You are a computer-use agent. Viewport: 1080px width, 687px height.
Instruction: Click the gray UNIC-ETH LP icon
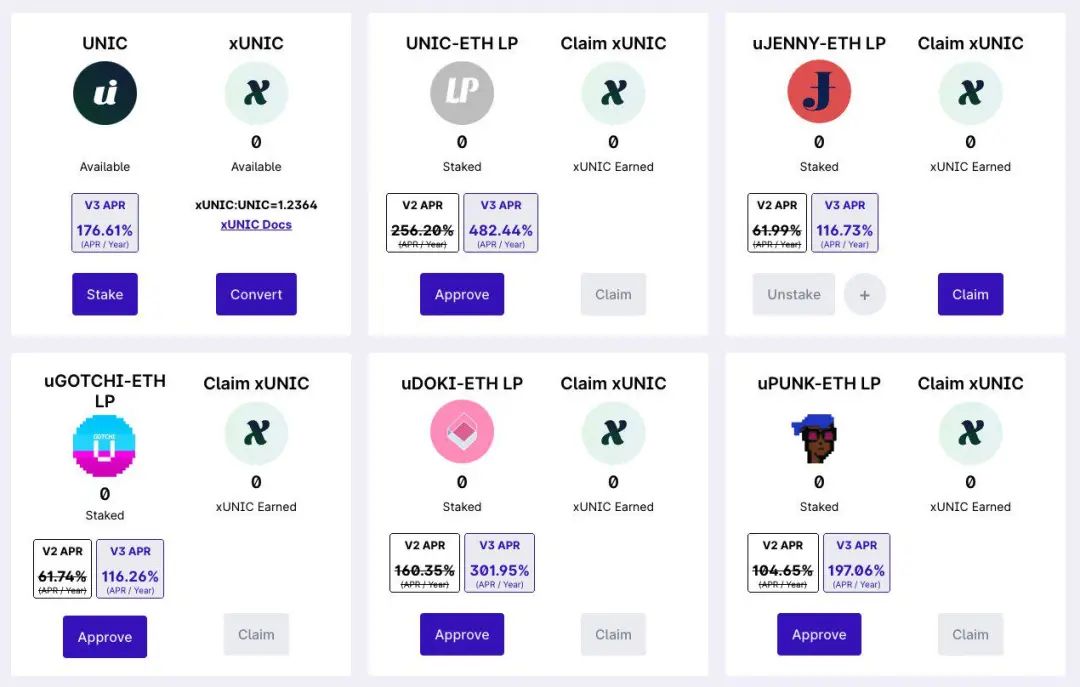pyautogui.click(x=462, y=93)
